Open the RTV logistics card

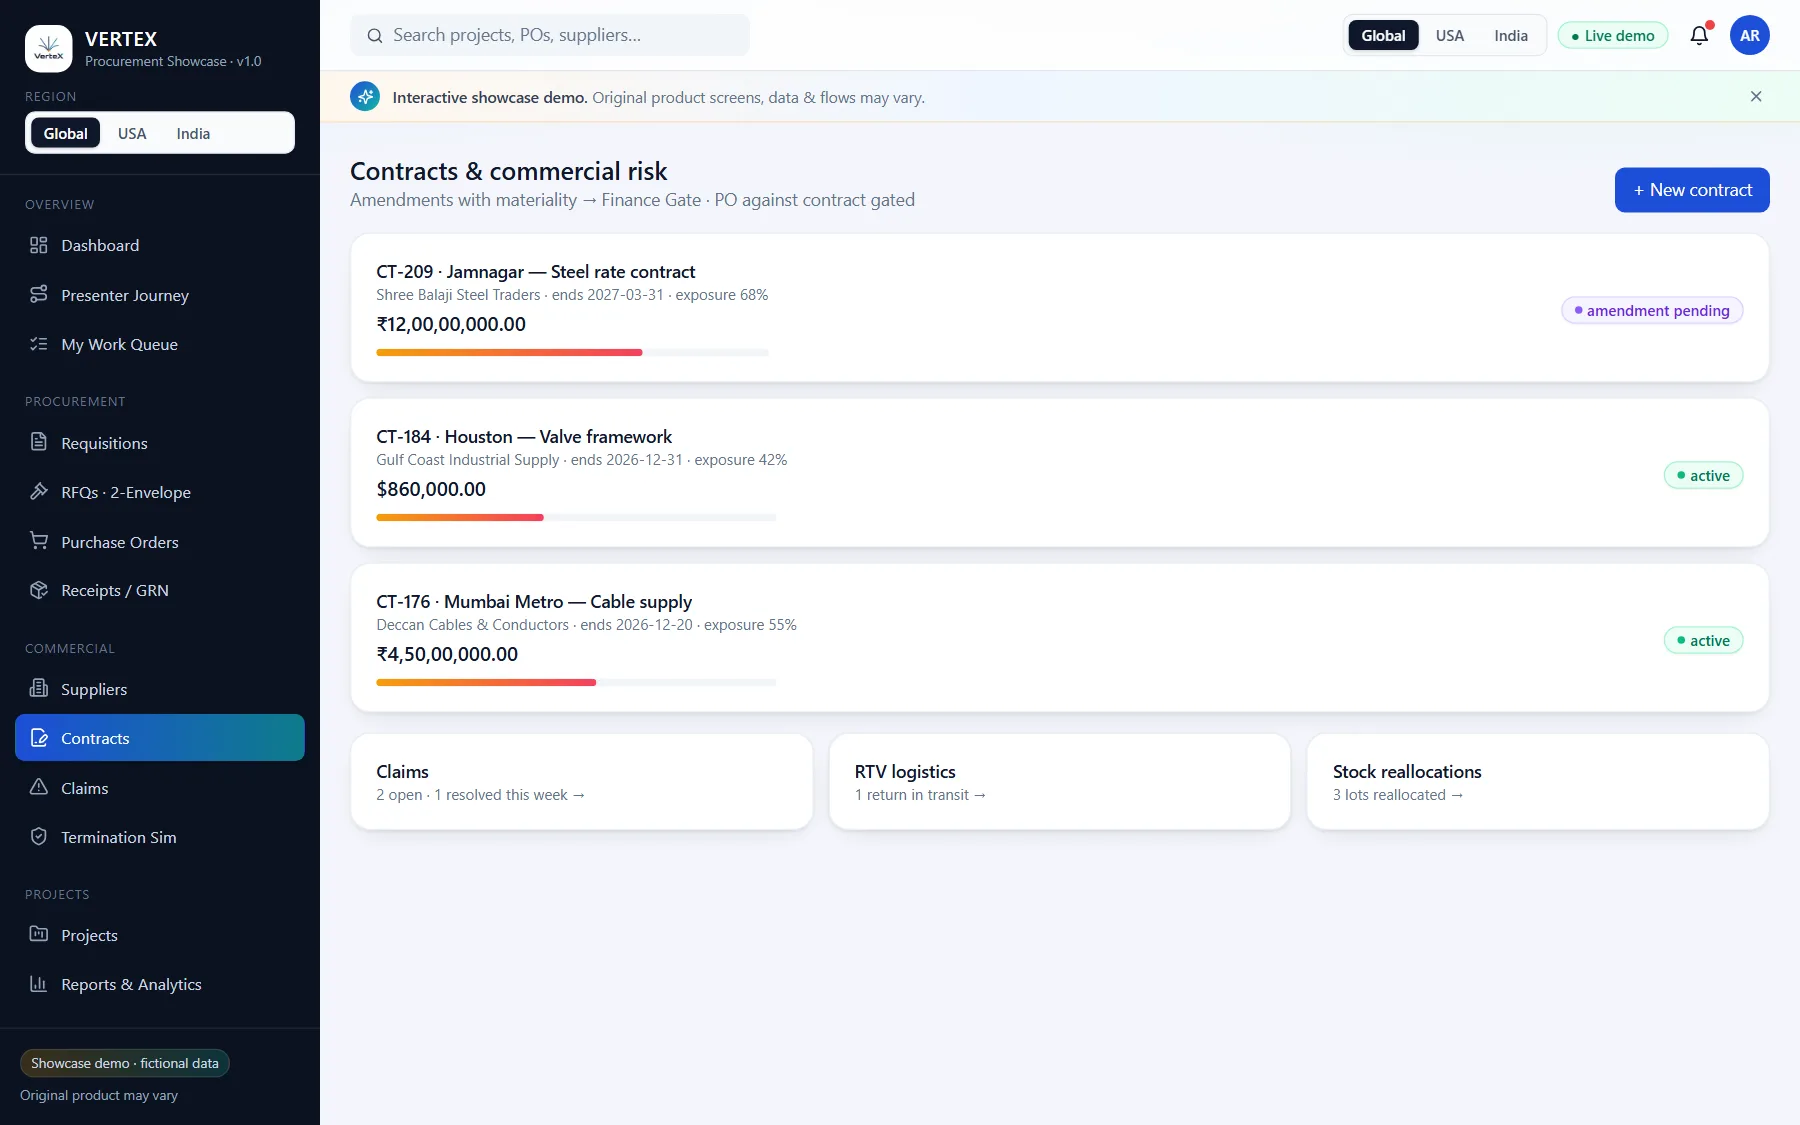click(x=1059, y=782)
